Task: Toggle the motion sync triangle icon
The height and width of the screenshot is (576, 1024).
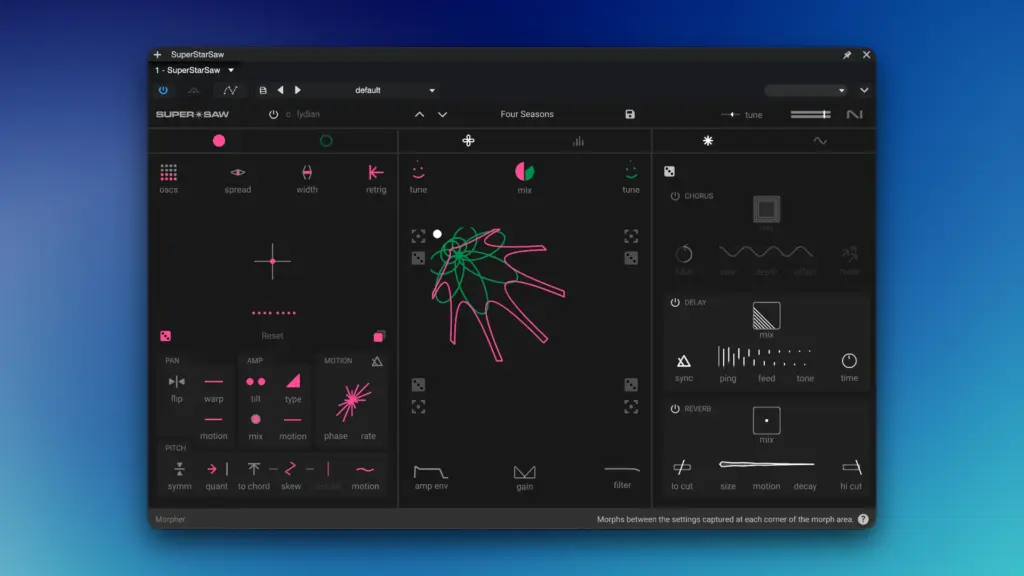Action: [x=377, y=361]
